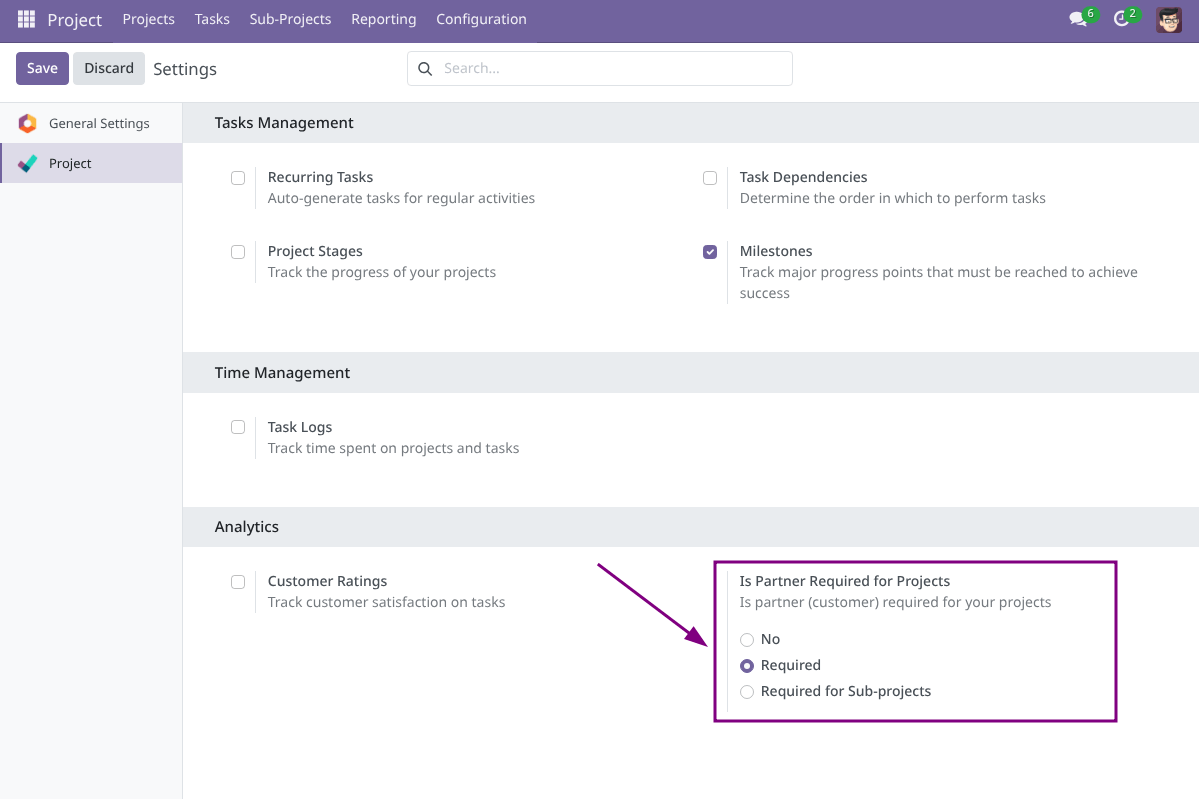Open the Reporting menu
The height and width of the screenshot is (799, 1199).
(x=383, y=18)
